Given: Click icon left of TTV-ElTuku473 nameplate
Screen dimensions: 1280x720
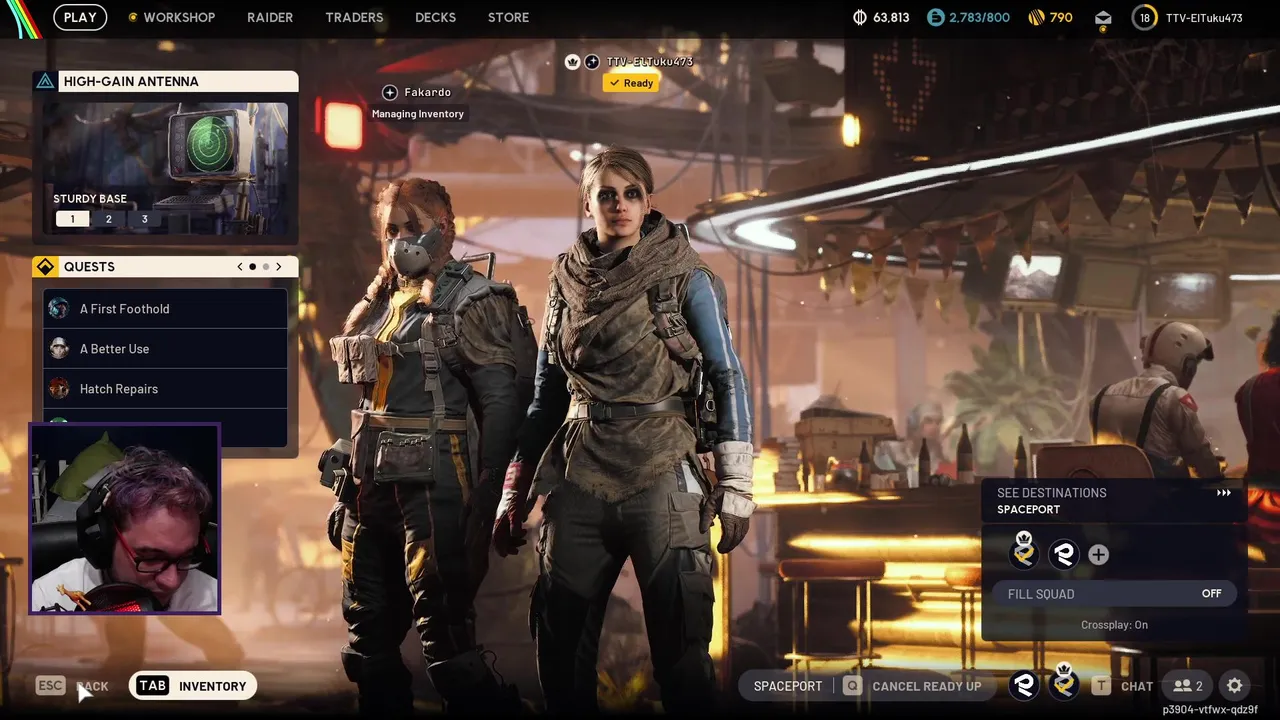Looking at the screenshot, I should [x=592, y=61].
